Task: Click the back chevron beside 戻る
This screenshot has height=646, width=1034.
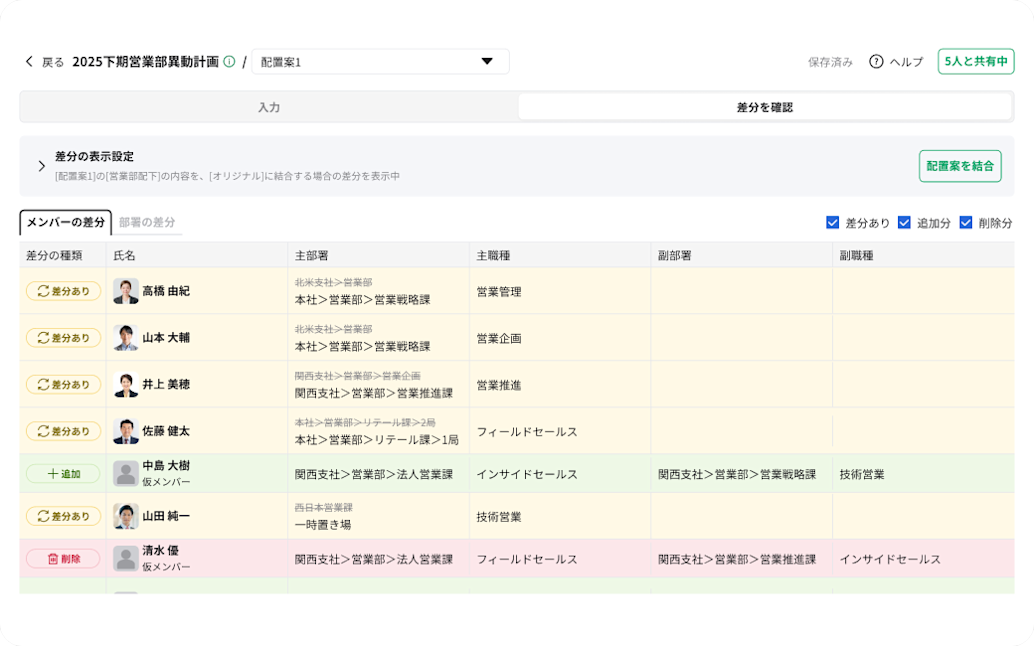Action: tap(29, 61)
